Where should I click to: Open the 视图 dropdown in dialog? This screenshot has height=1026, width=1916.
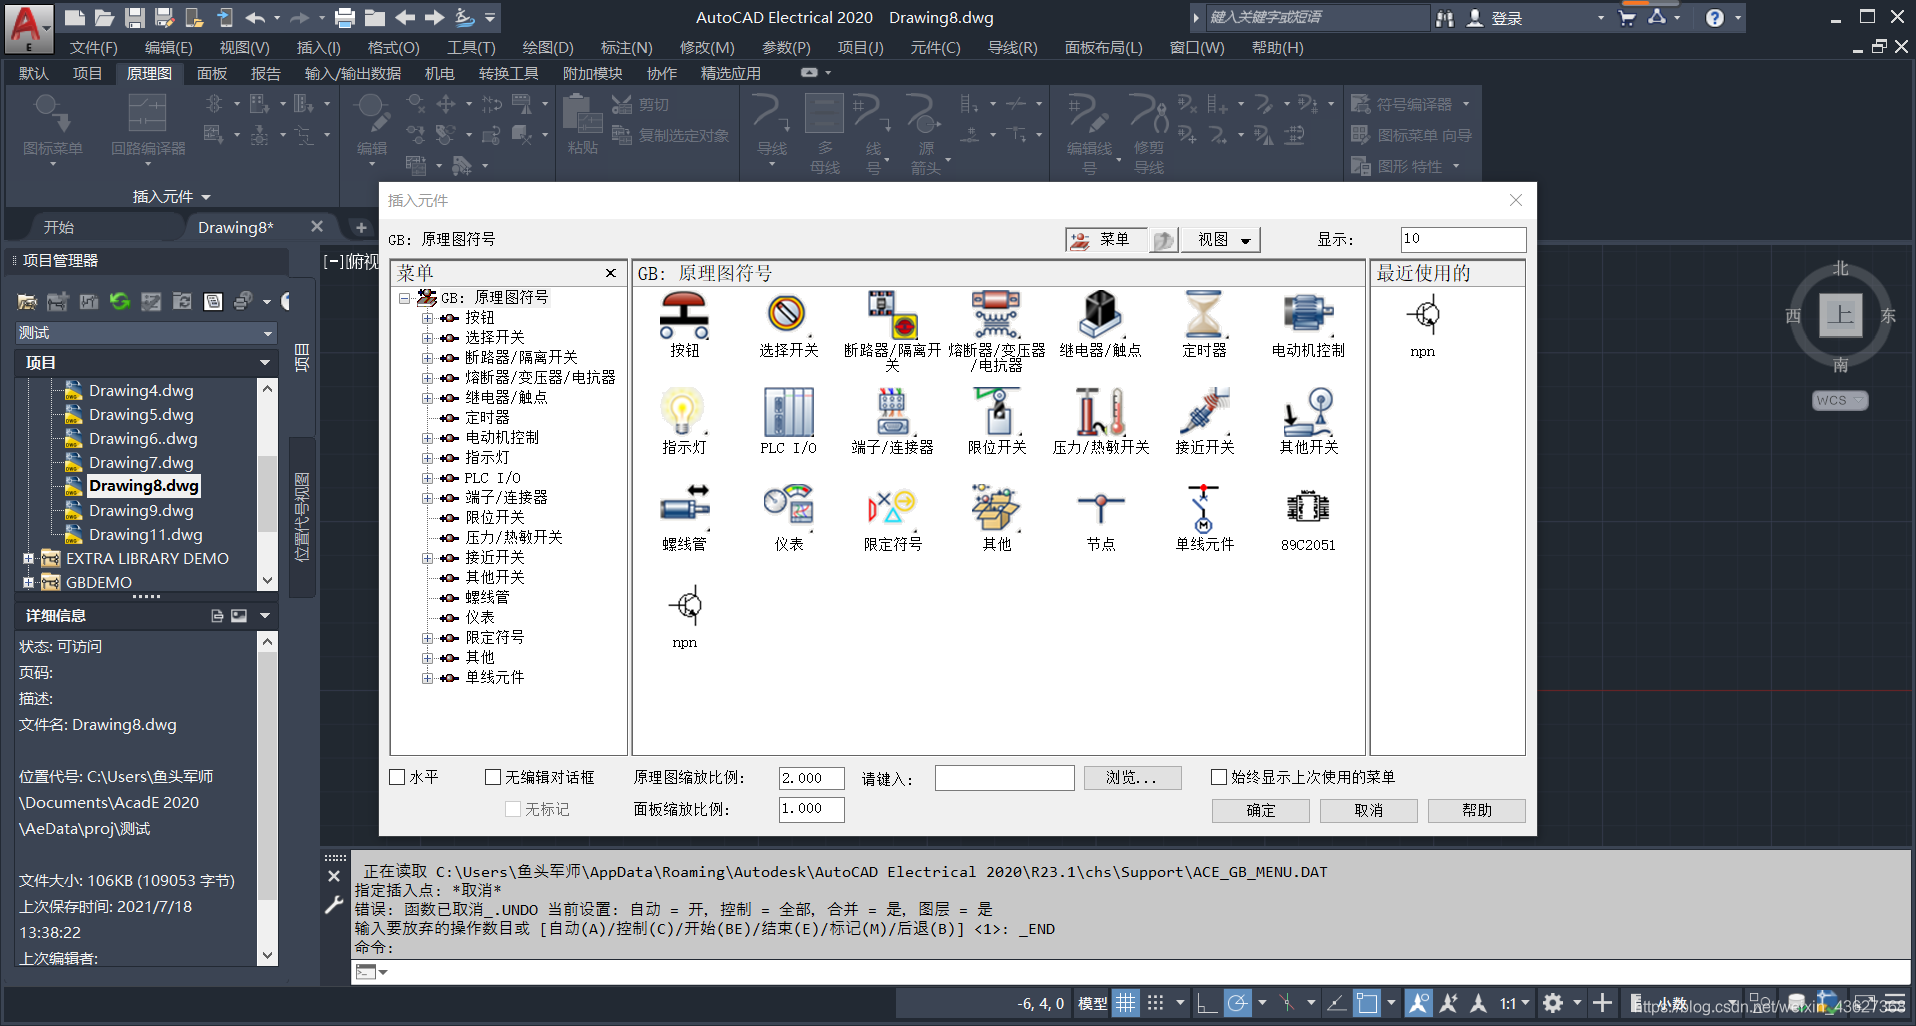tap(1221, 240)
